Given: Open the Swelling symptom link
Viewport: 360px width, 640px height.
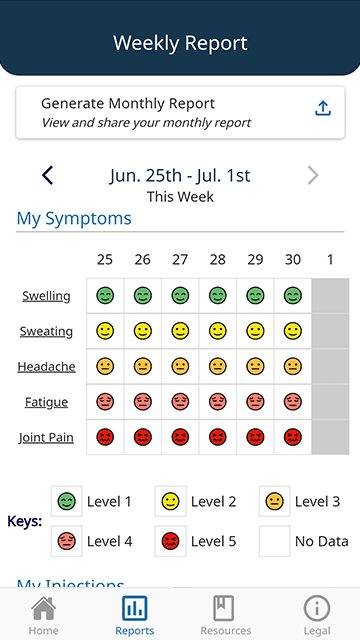Looking at the screenshot, I should (46, 296).
